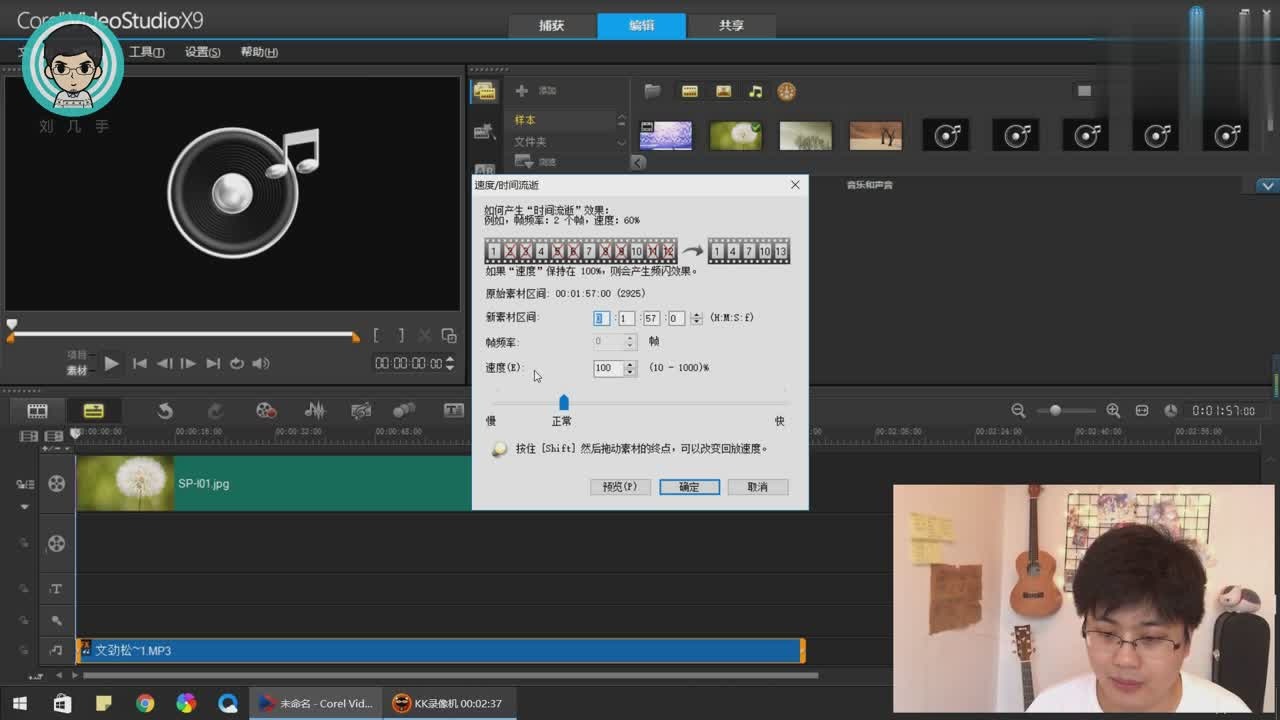Select 项目 (project) playback mode
1280x720 pixels.
[77, 354]
